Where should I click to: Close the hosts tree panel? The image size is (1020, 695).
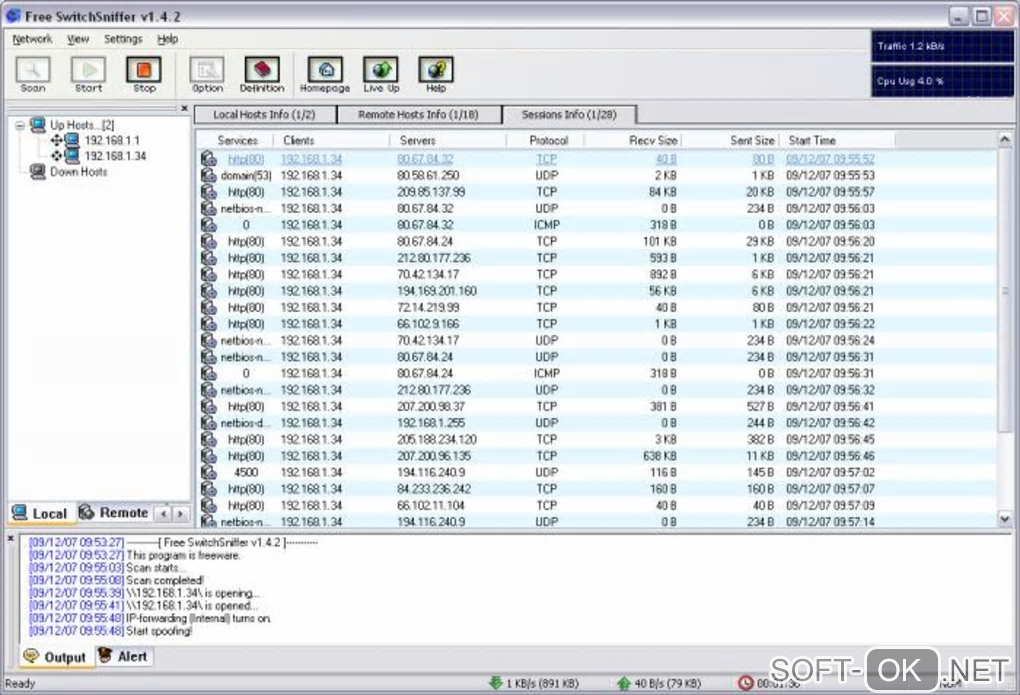184,108
